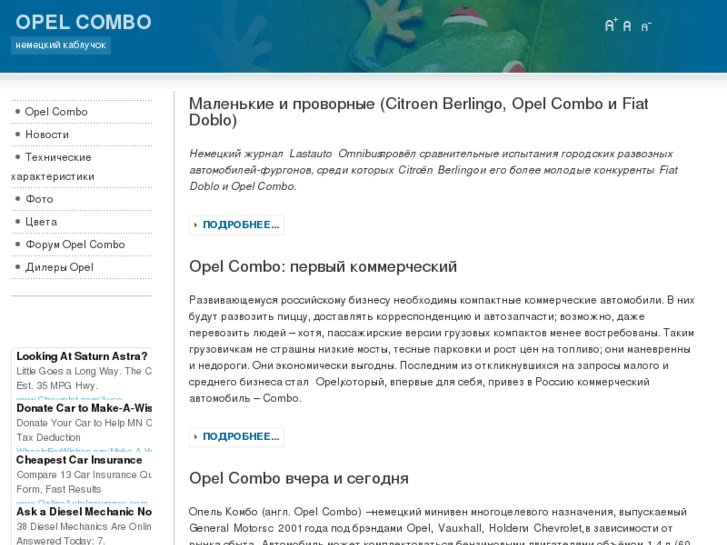Click ad text 'Tax Deduction'

[48, 437]
